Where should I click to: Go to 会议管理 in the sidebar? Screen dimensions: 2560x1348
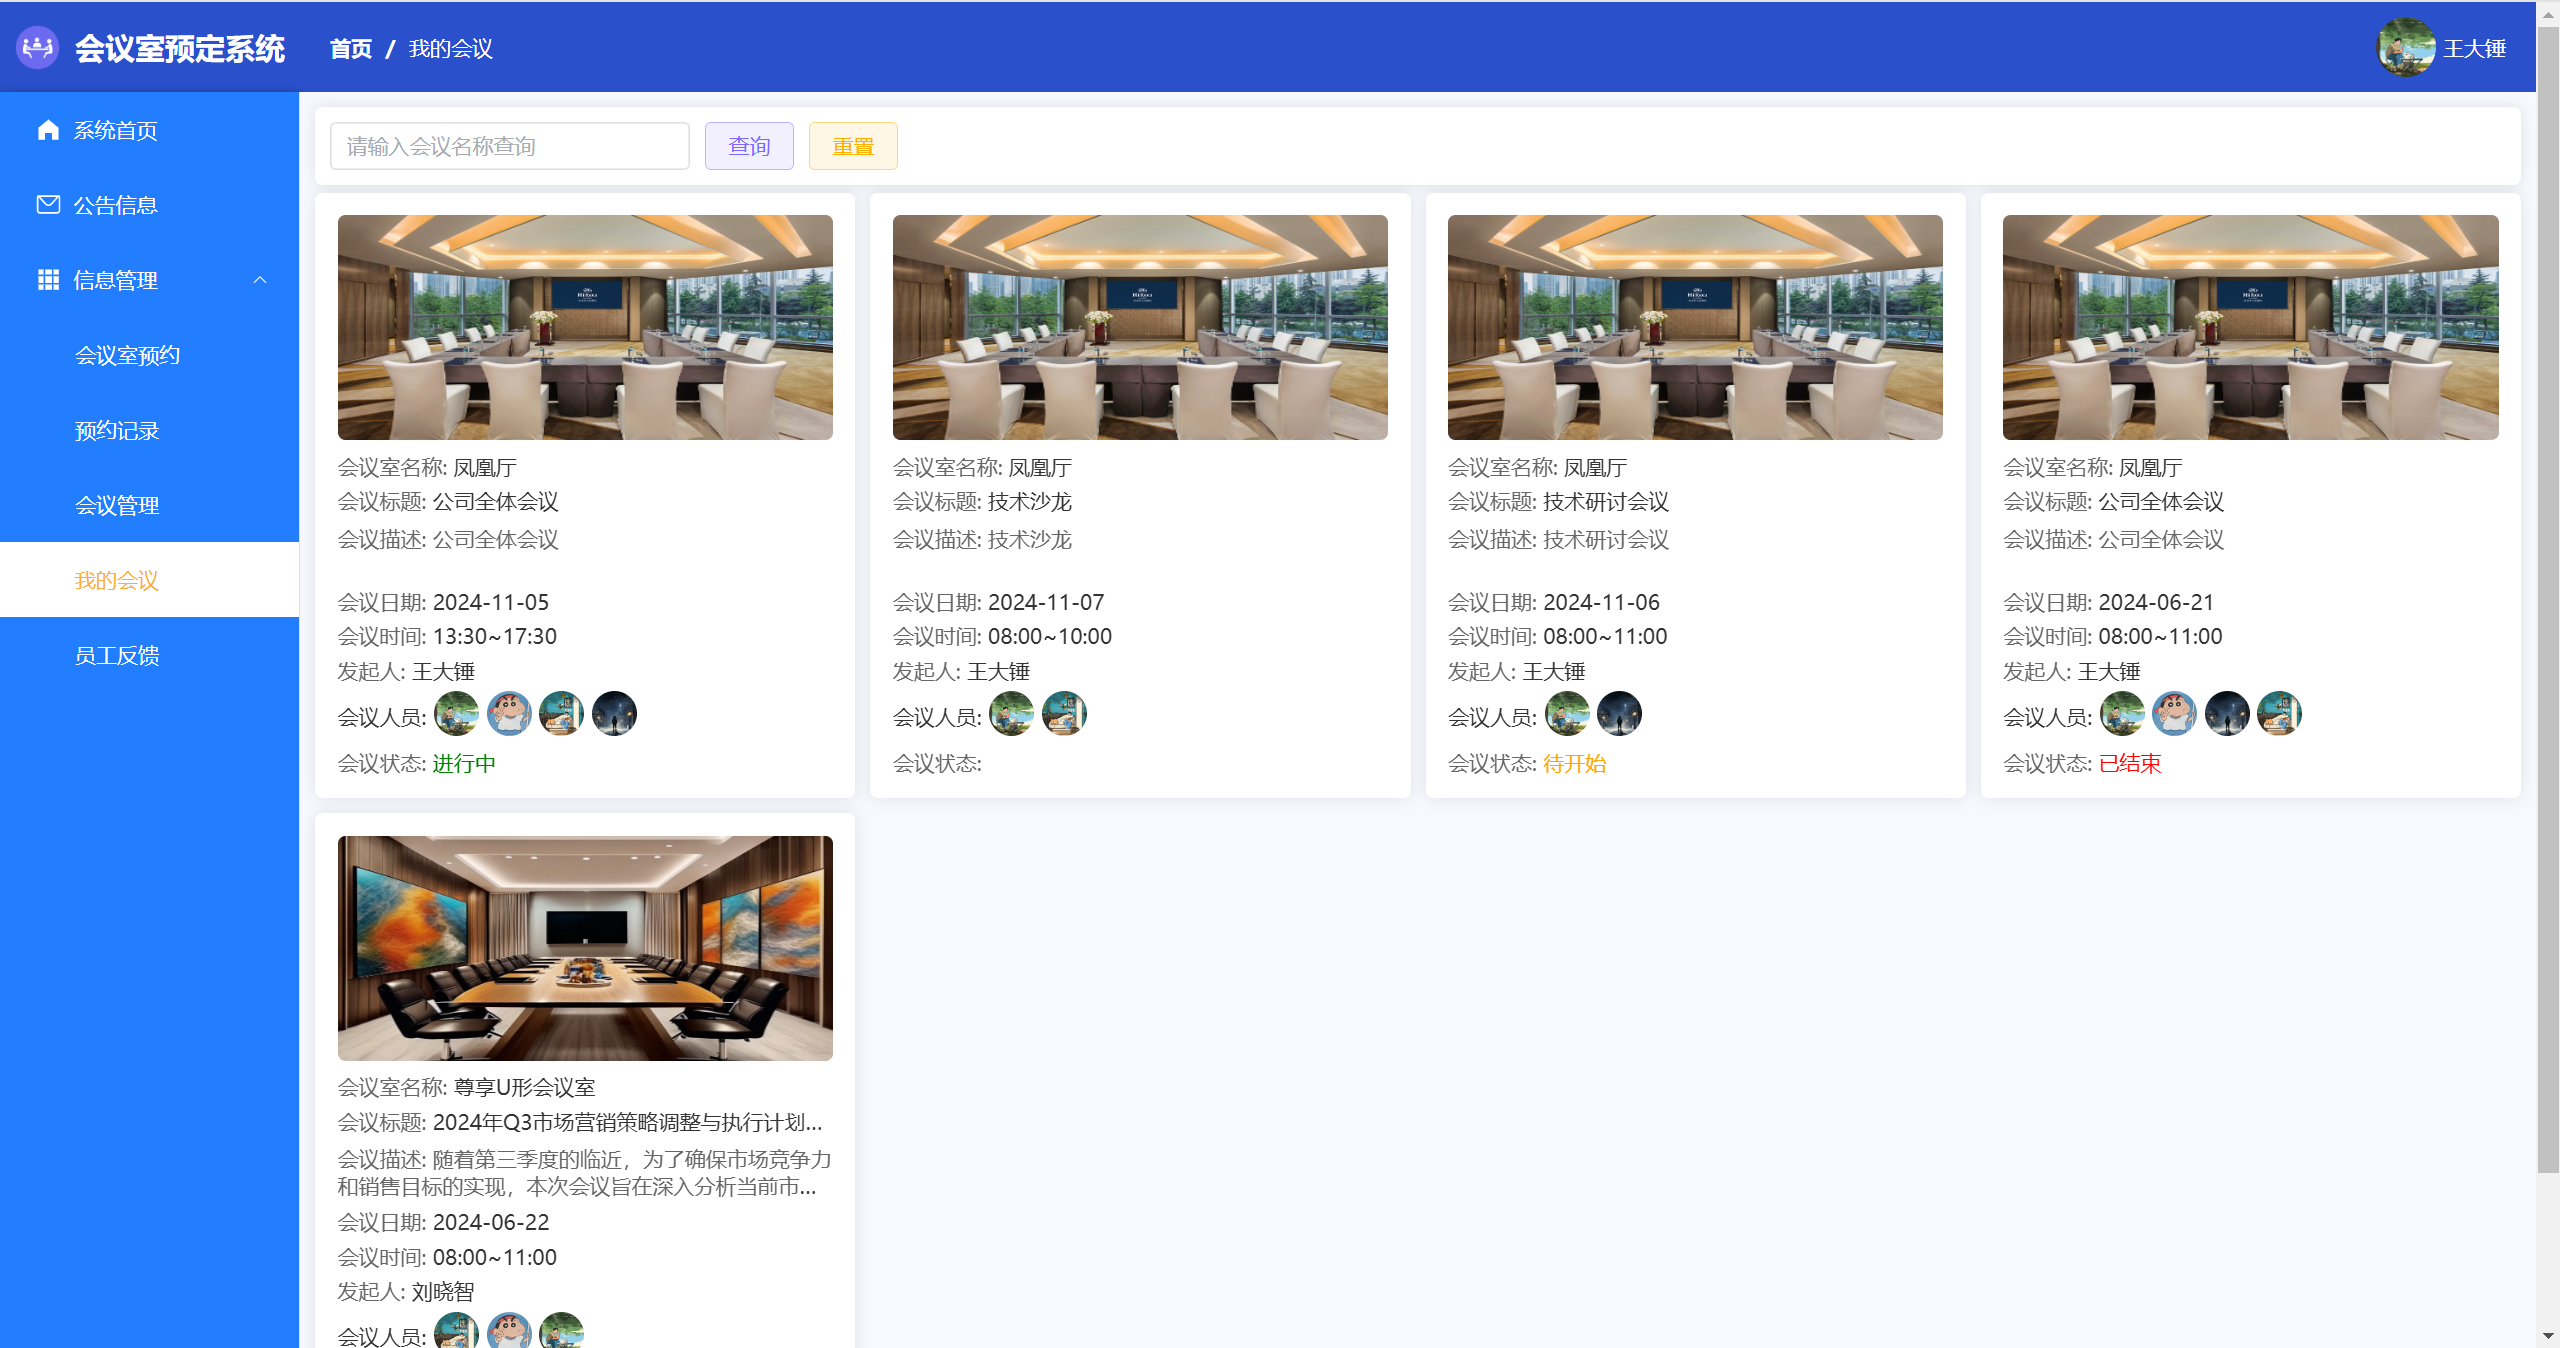117,505
